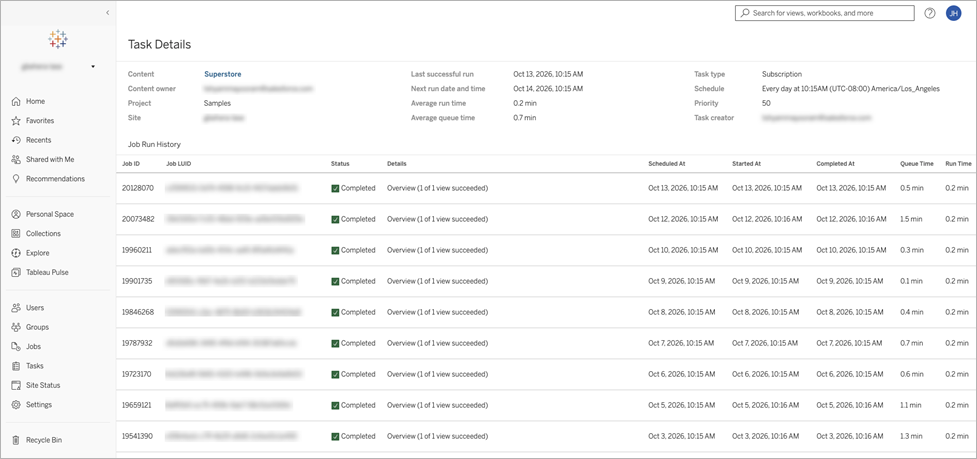Click the Settings gear icon
This screenshot has width=977, height=459.
[x=16, y=405]
